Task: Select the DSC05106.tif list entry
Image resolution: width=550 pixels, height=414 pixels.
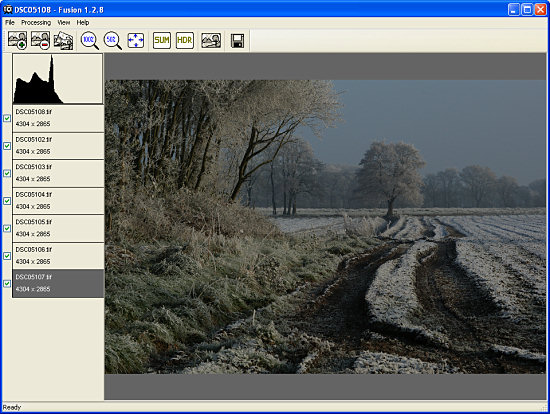Action: (58, 256)
